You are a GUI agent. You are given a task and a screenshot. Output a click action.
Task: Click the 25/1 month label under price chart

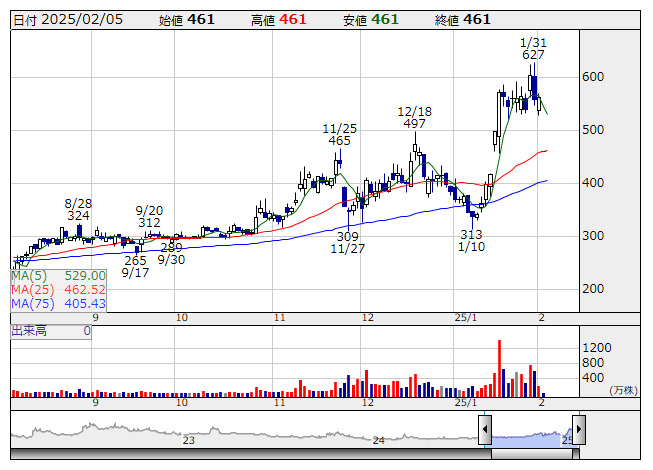coord(466,318)
